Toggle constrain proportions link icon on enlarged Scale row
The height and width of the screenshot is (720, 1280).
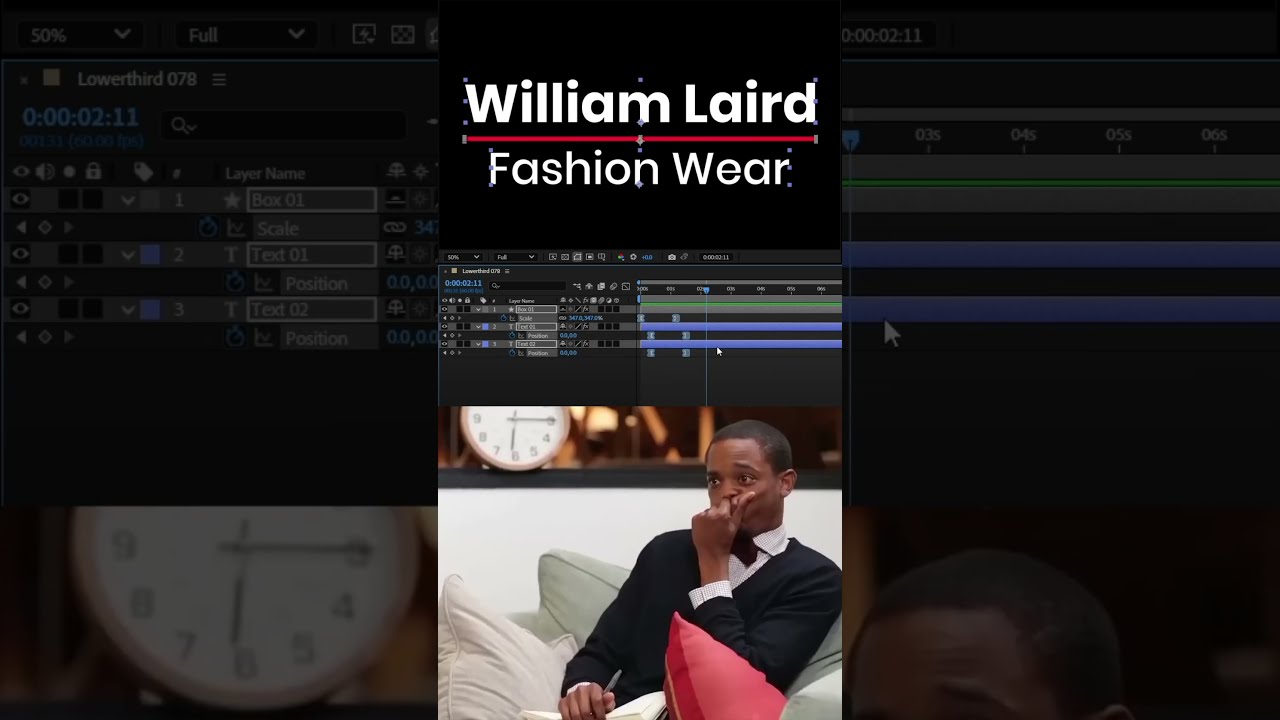pos(396,228)
